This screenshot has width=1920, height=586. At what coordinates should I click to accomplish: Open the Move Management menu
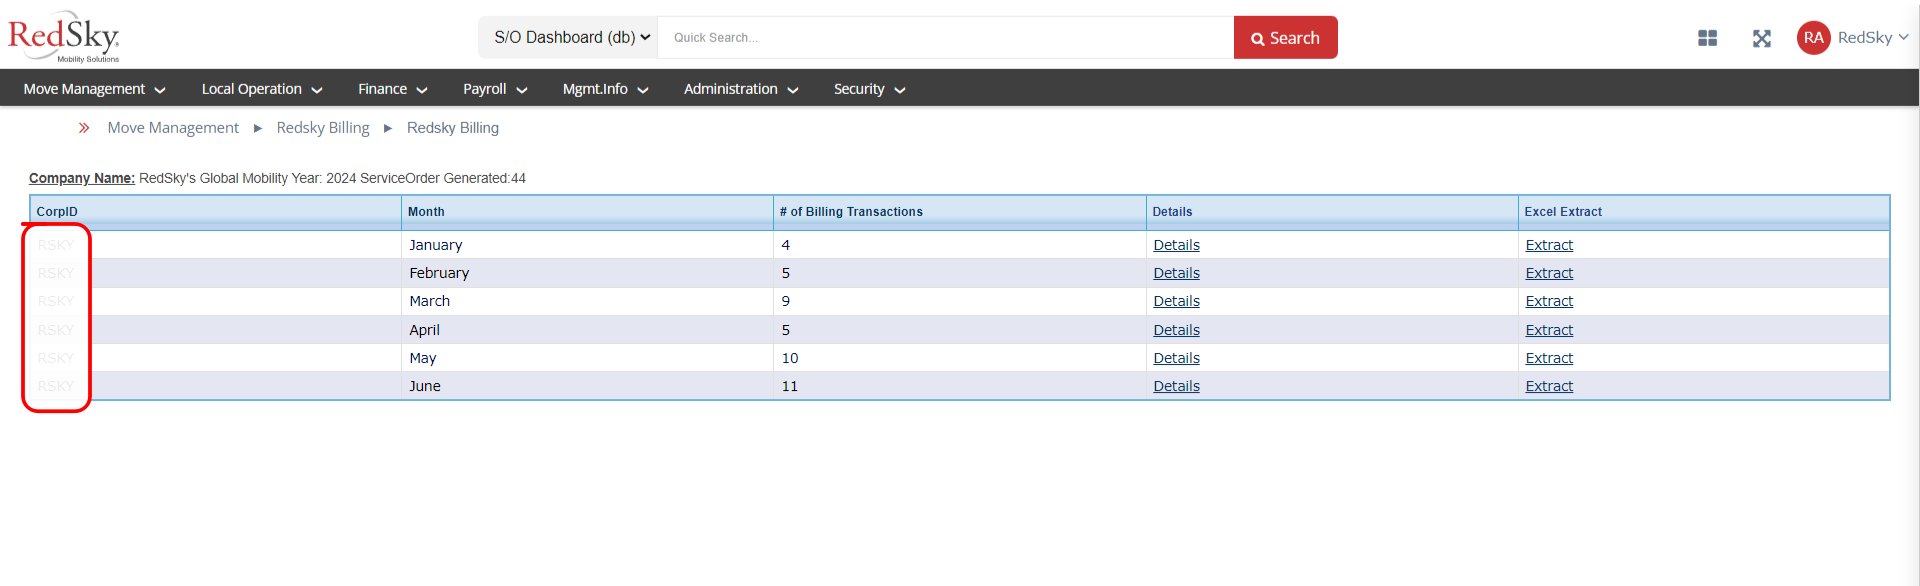click(x=94, y=89)
